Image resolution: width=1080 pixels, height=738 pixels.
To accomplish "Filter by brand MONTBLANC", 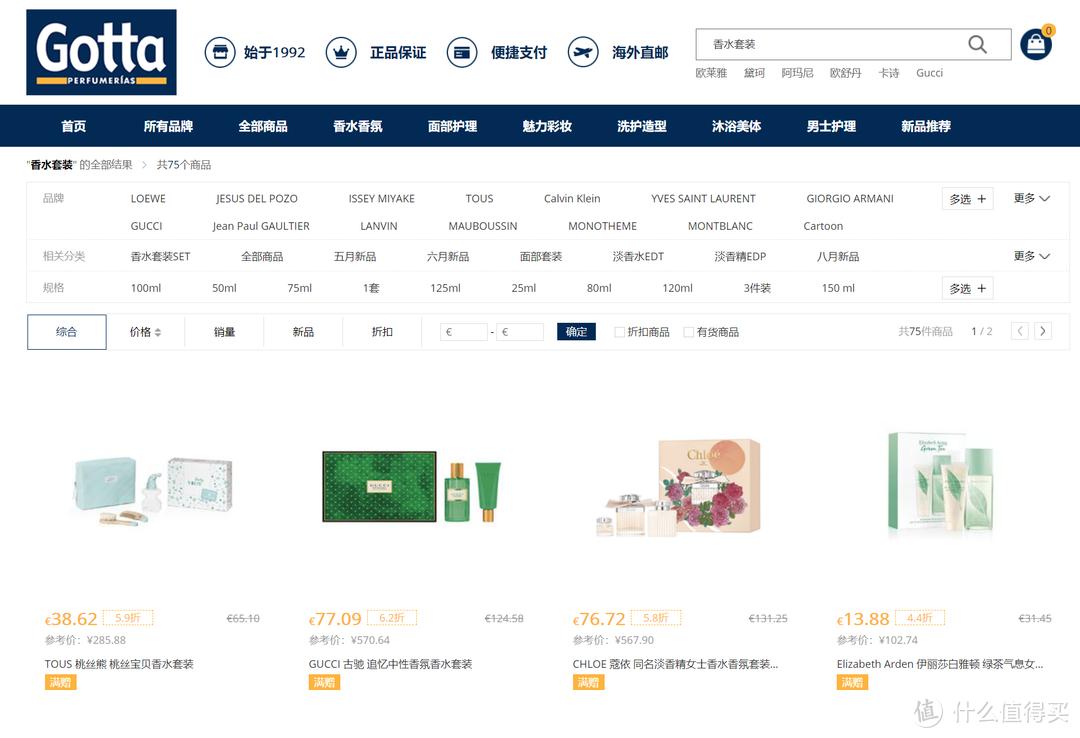I will pyautogui.click(x=720, y=226).
